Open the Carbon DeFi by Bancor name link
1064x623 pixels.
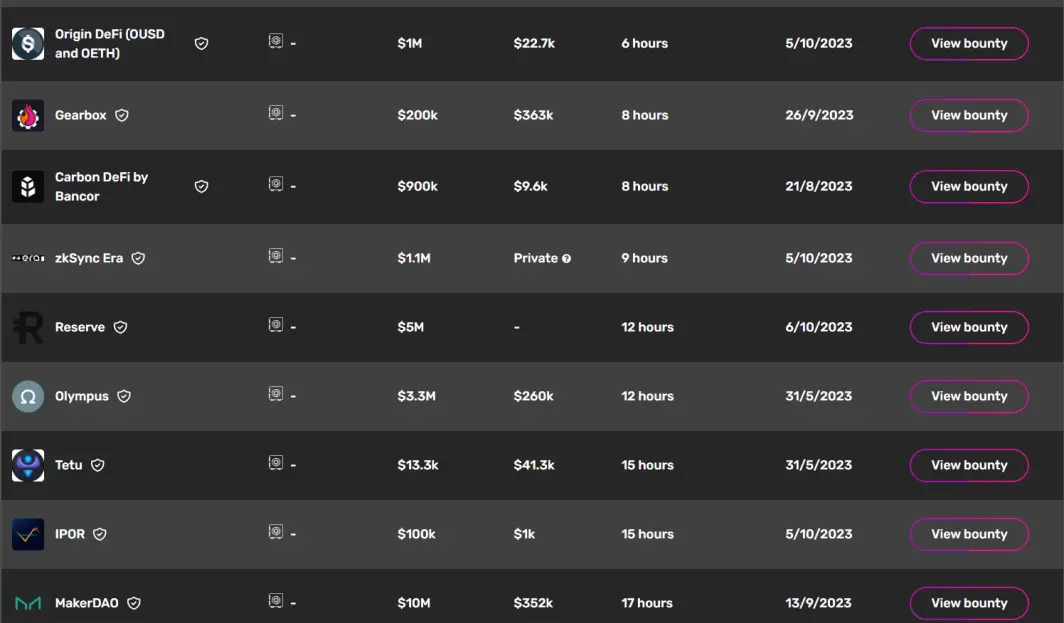point(102,187)
